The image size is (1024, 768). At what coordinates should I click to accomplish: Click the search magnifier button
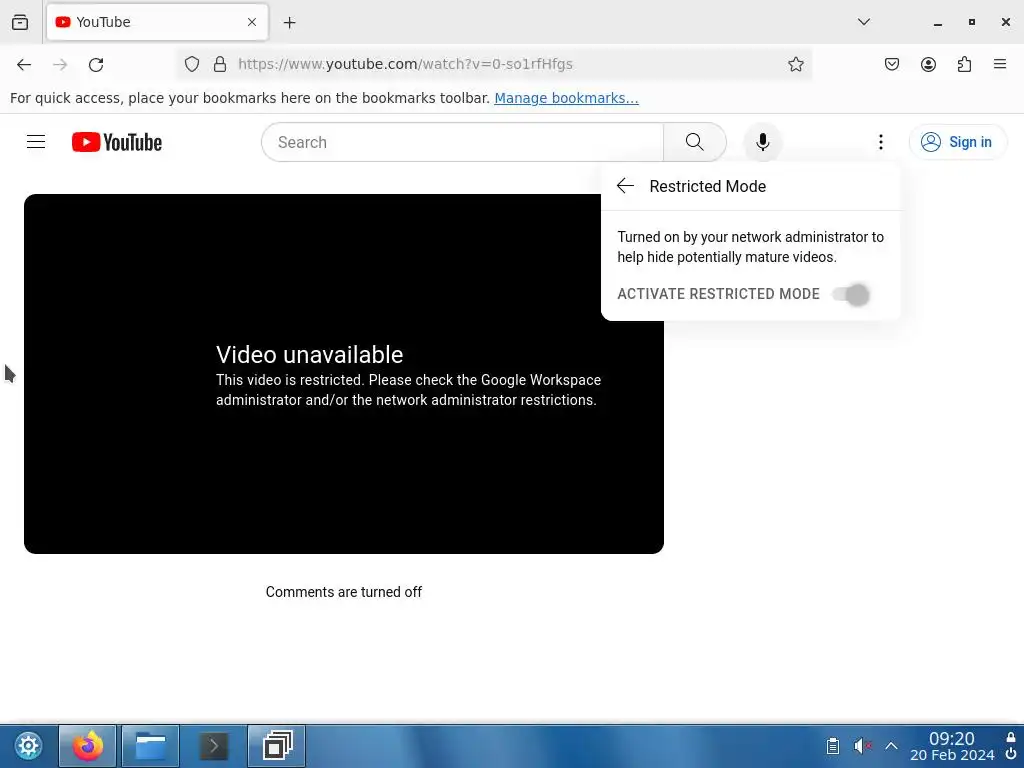[x=694, y=142]
